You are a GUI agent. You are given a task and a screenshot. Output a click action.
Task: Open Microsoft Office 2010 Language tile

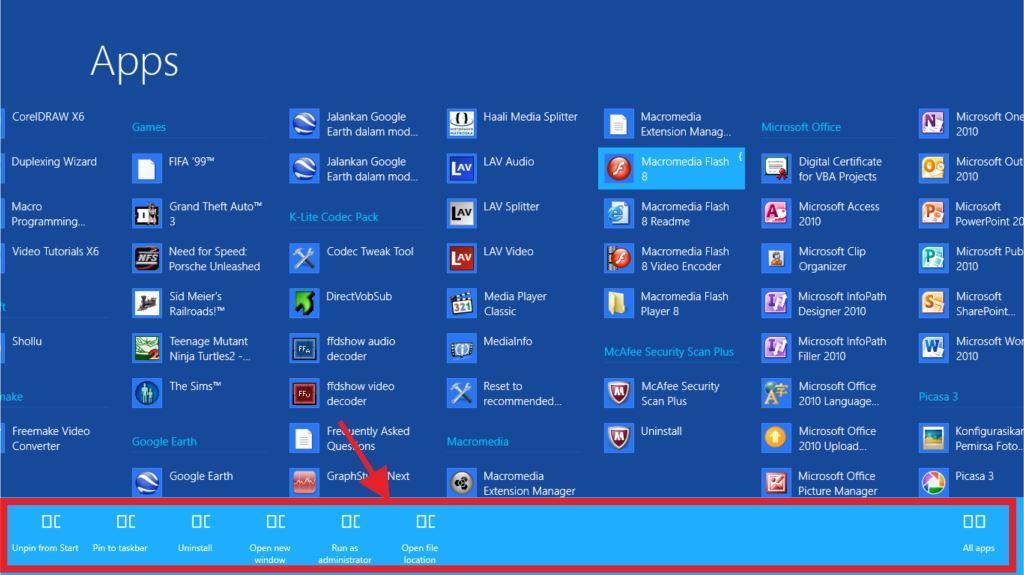tap(821, 393)
